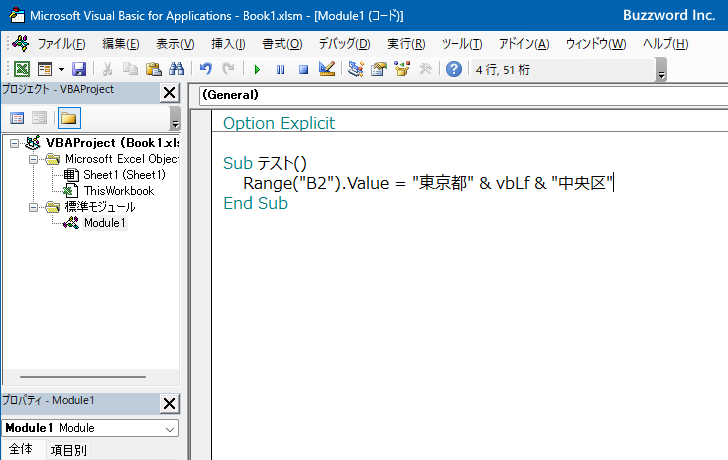Click the VBA menu bar app icon

point(21,44)
